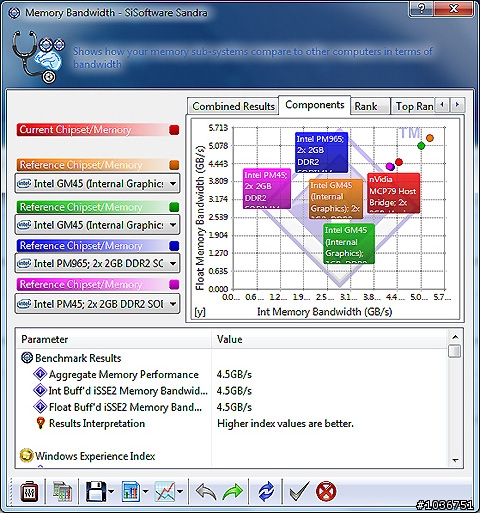Click the gray back arrow icon

pyautogui.click(x=206, y=492)
